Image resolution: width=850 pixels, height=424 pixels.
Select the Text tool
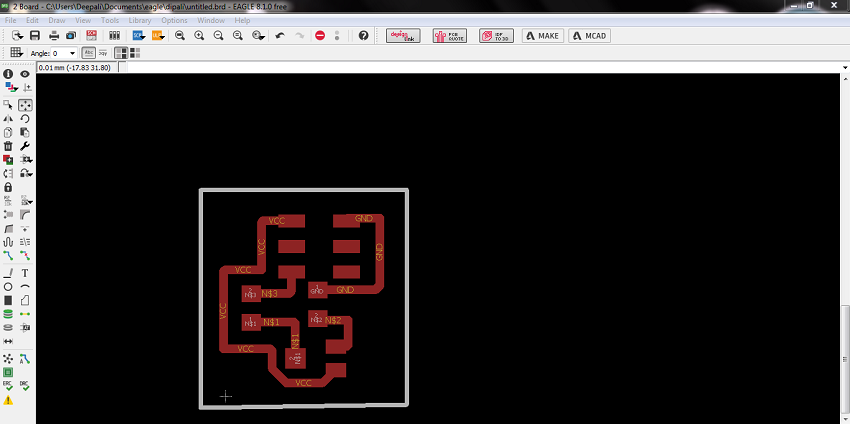pos(25,273)
